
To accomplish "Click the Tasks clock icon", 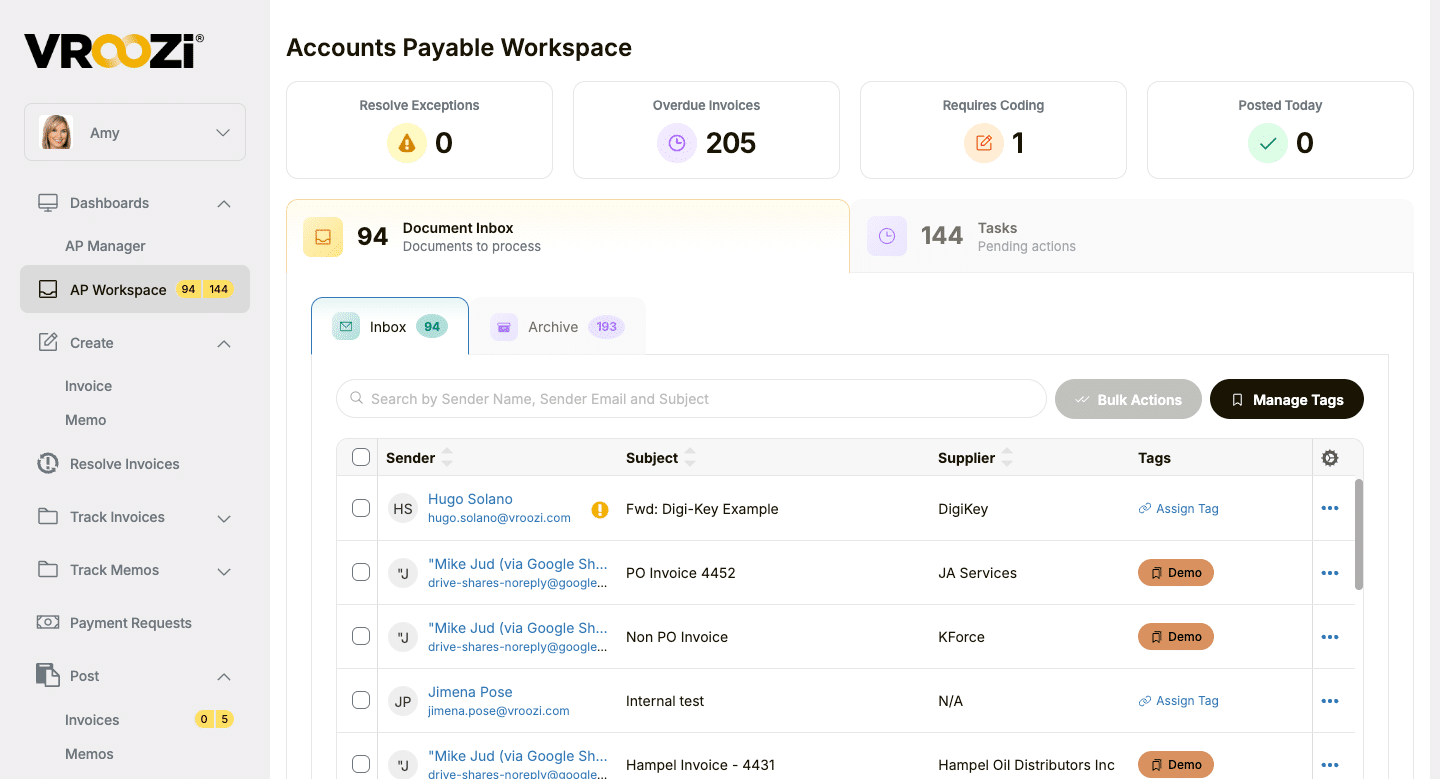I will (x=887, y=236).
